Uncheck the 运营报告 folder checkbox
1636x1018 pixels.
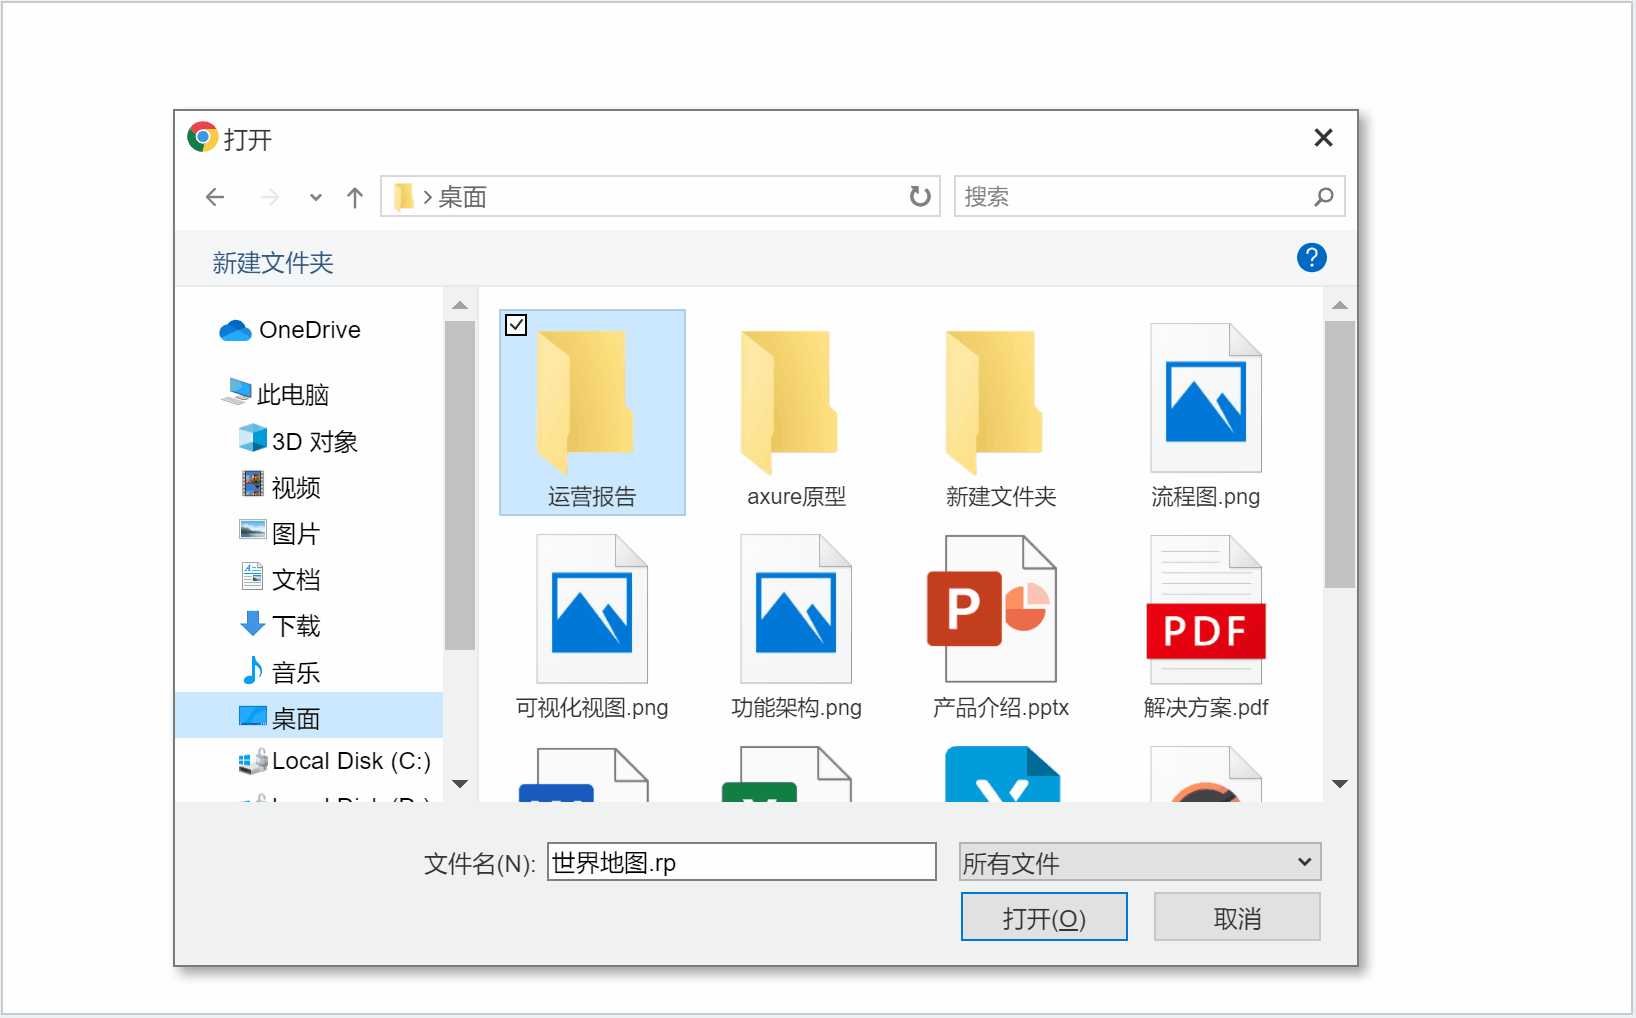(516, 325)
